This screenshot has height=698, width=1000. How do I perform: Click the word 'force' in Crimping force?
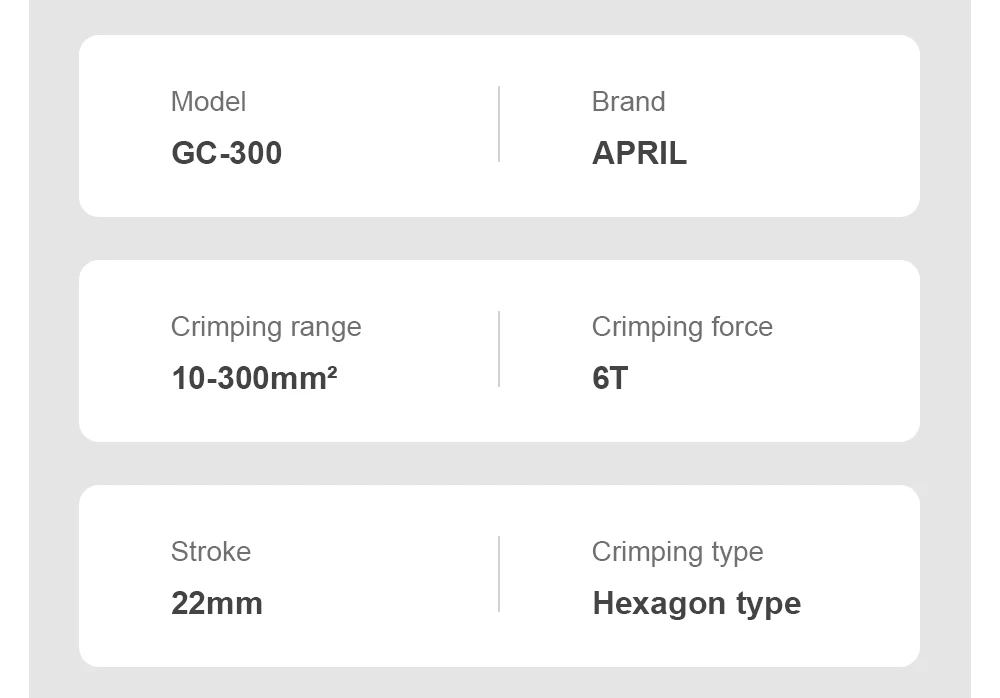(739, 327)
